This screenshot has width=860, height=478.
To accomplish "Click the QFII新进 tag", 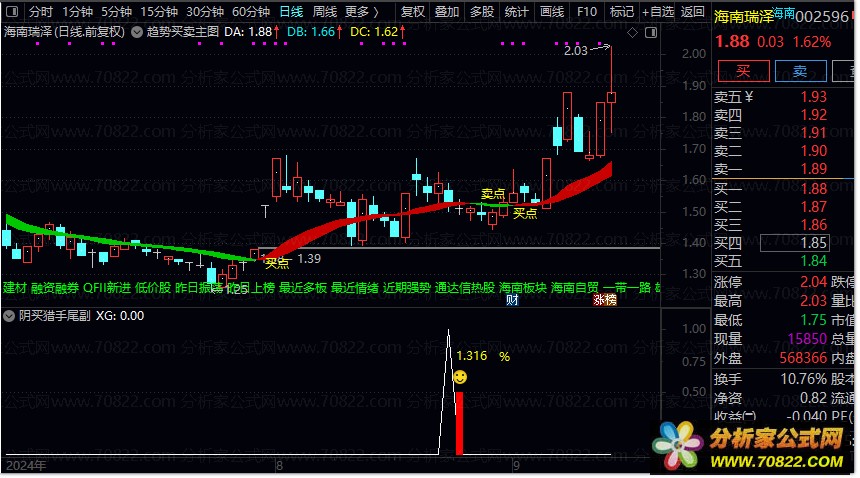I will click(x=107, y=288).
